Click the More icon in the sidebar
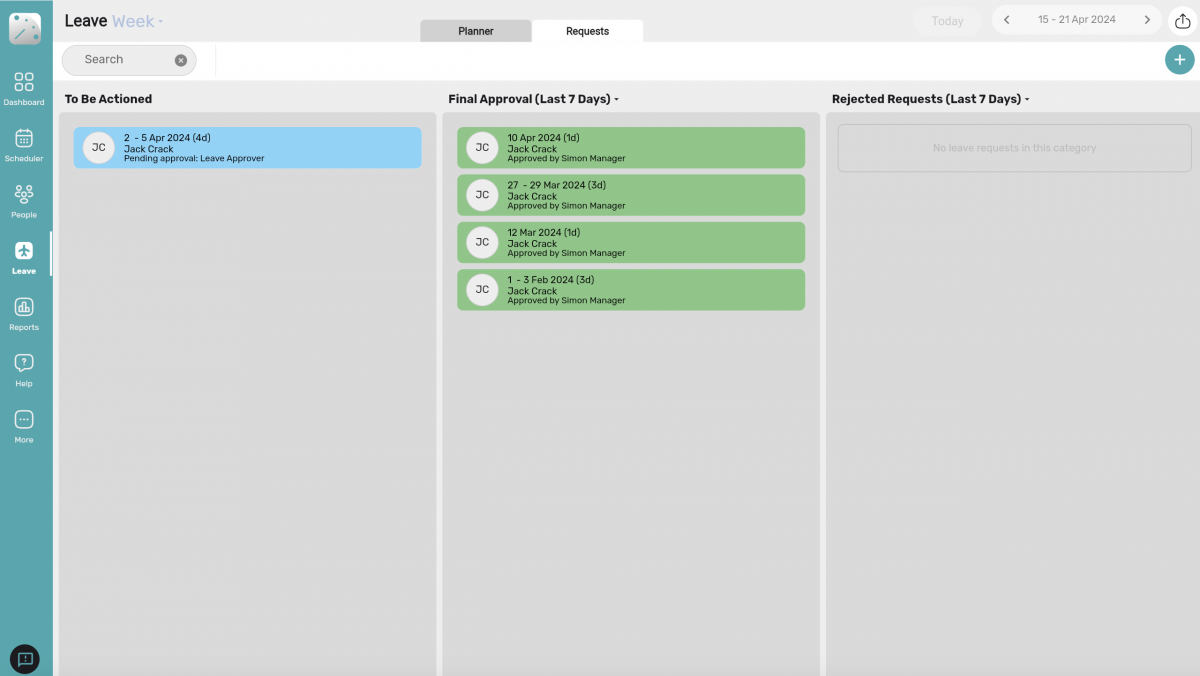The height and width of the screenshot is (676, 1200). click(24, 425)
